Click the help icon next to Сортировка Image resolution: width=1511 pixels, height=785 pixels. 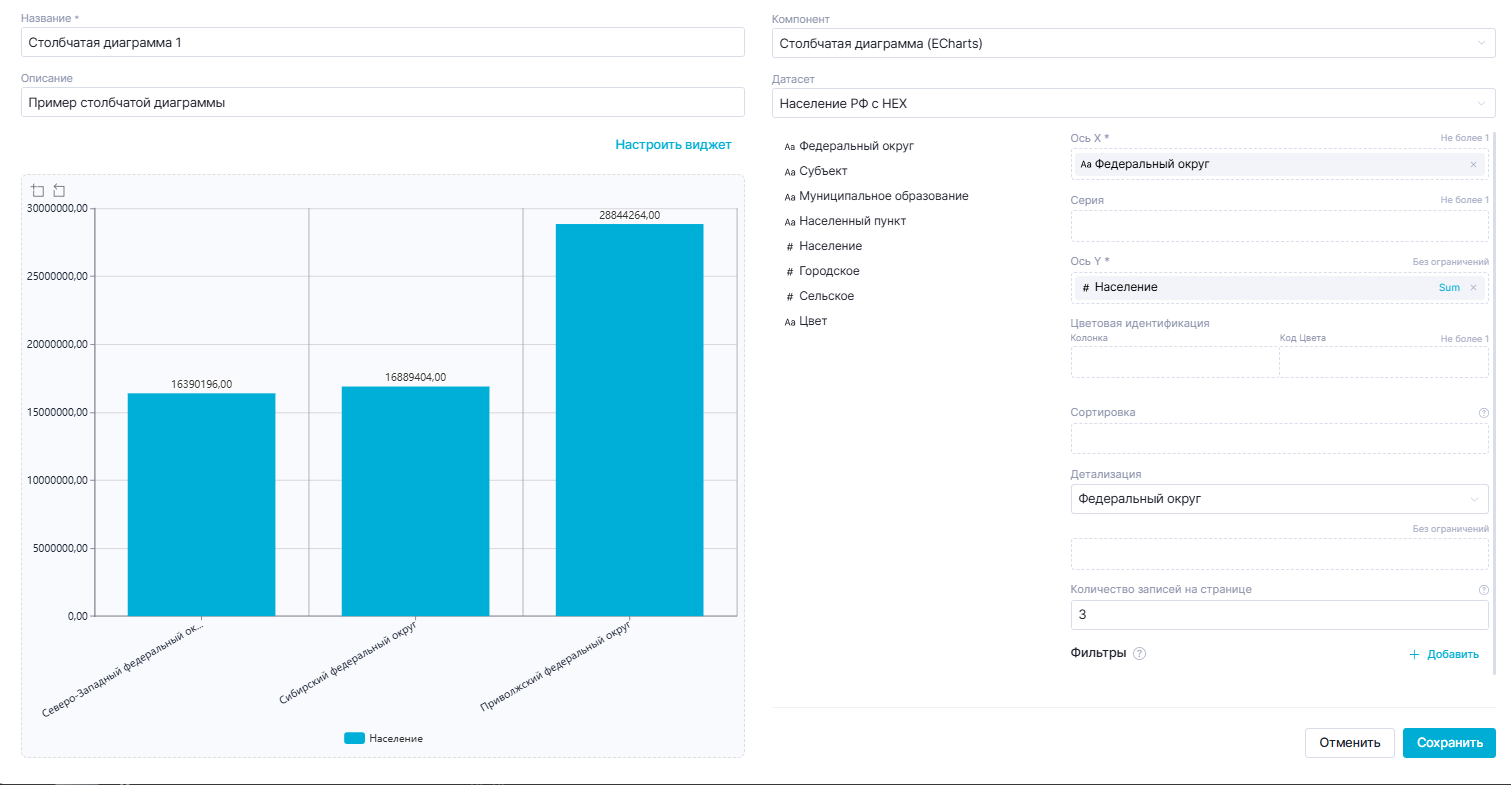pos(1483,413)
